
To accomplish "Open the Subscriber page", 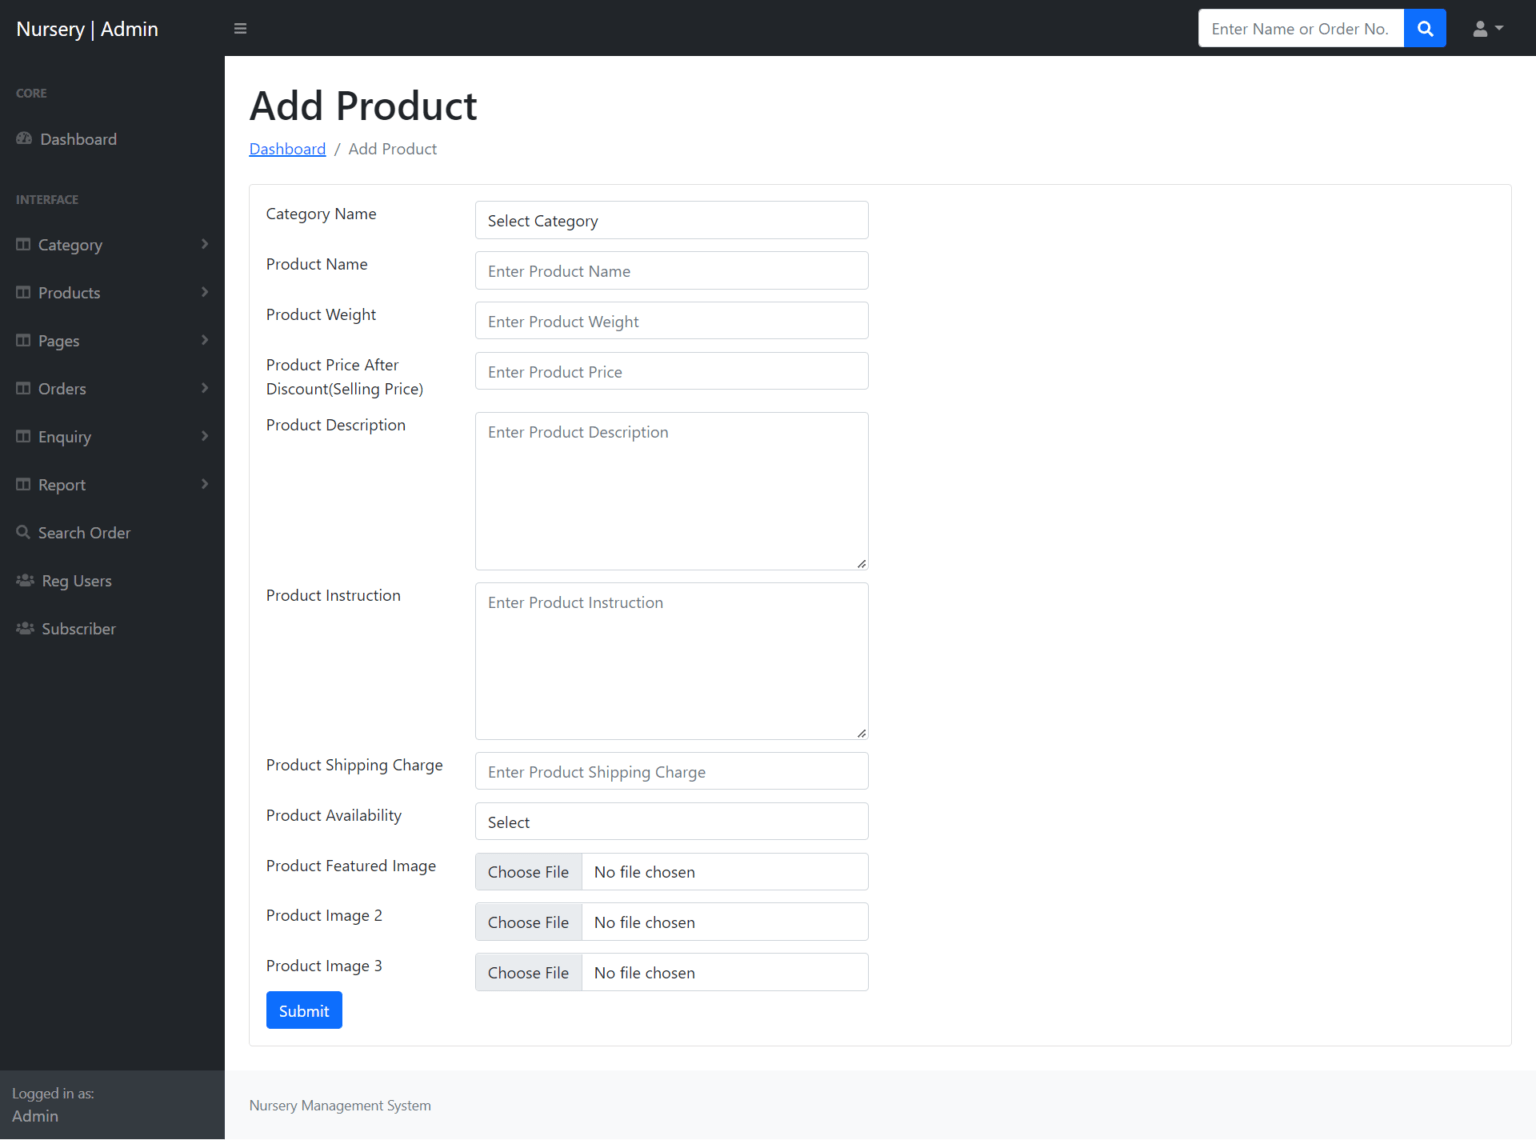I will pyautogui.click(x=112, y=629).
